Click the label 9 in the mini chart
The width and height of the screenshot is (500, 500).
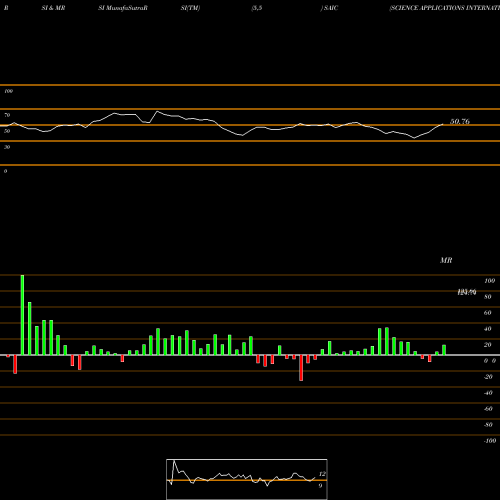pyautogui.click(x=320, y=486)
